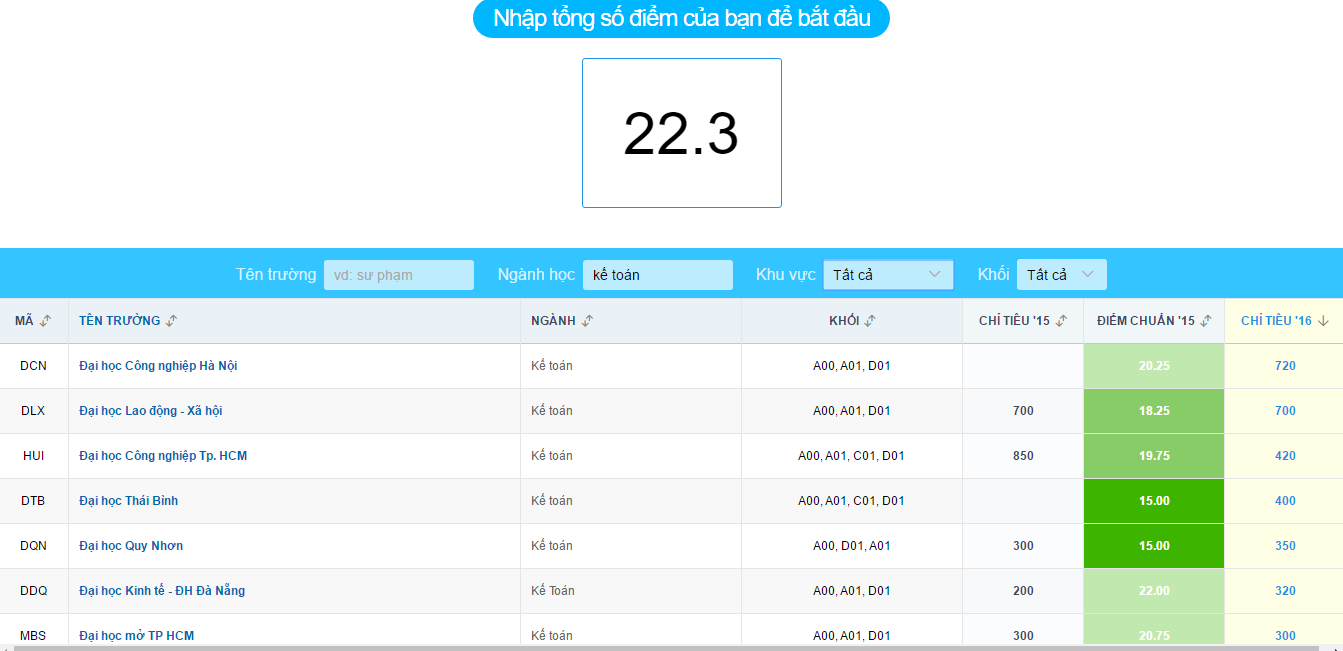Open Đại học Công nghiệp Hà Nội link
Screen dimensions: 1343x651
[158, 366]
